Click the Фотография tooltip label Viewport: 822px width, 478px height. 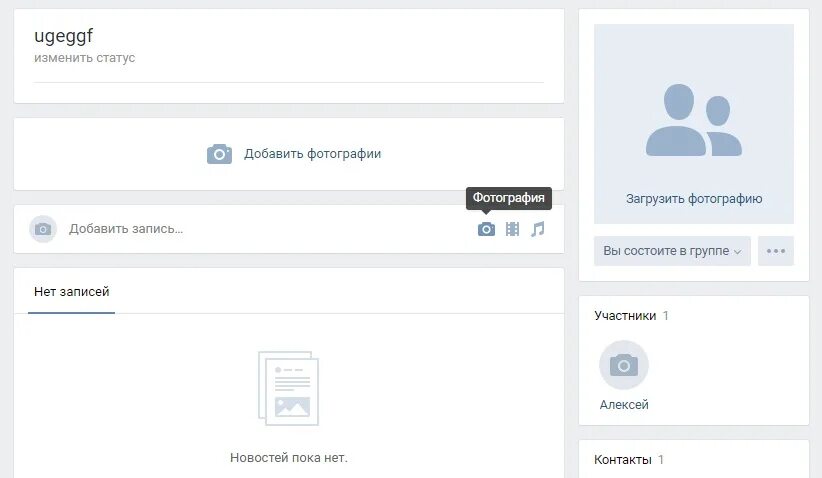pos(509,198)
